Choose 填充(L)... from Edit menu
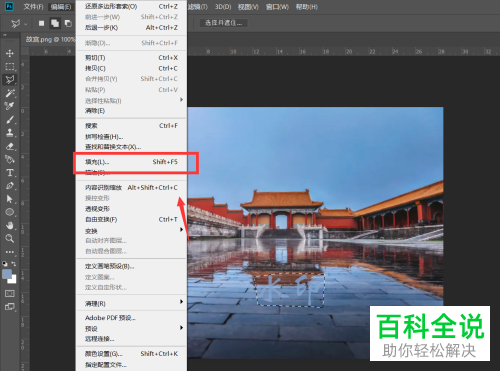Viewport: 500px width, 371px height. tap(131, 162)
